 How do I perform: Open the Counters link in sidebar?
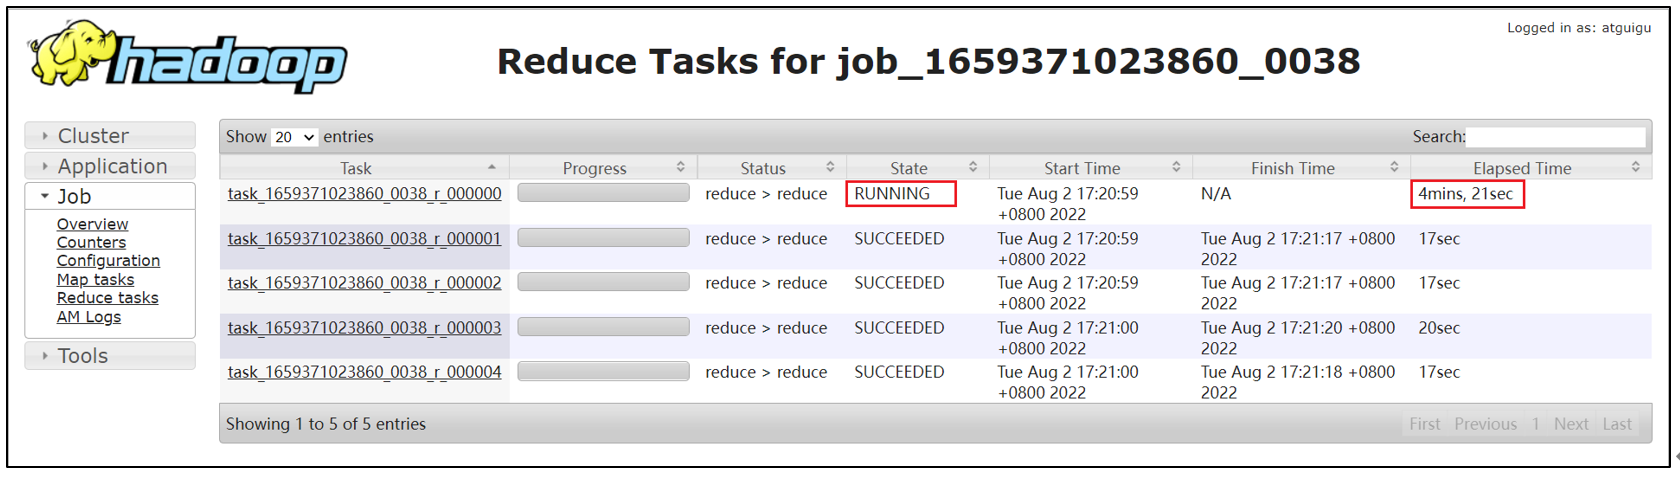tap(91, 243)
